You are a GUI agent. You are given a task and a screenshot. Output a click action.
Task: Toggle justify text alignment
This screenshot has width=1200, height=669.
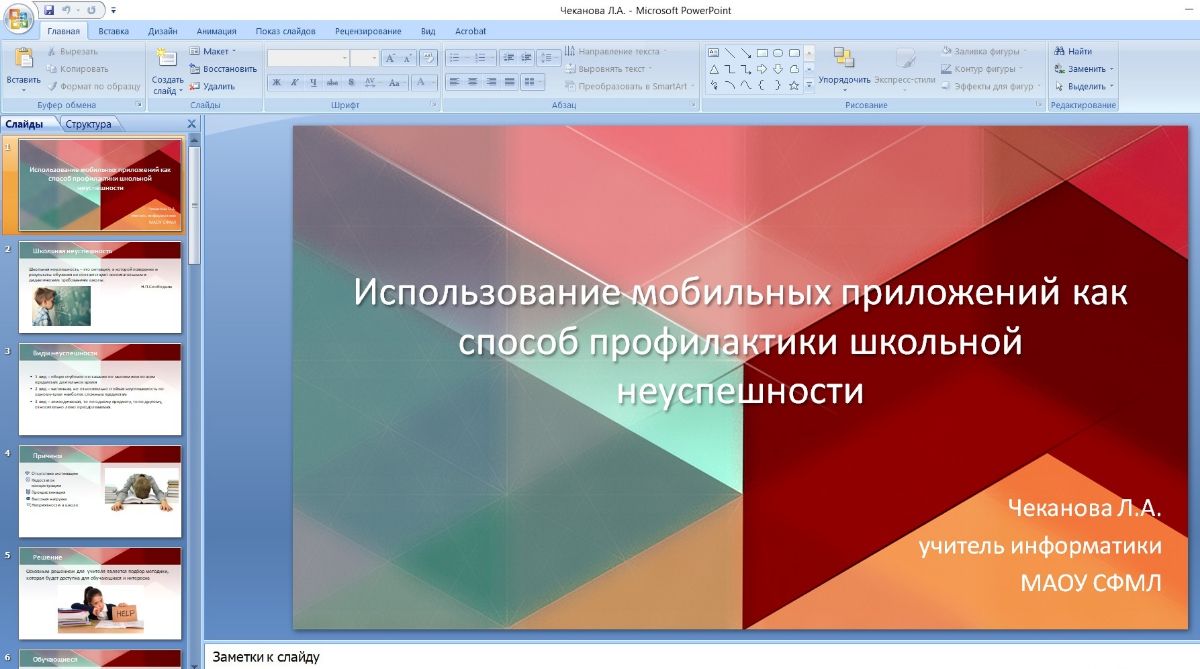coord(509,82)
